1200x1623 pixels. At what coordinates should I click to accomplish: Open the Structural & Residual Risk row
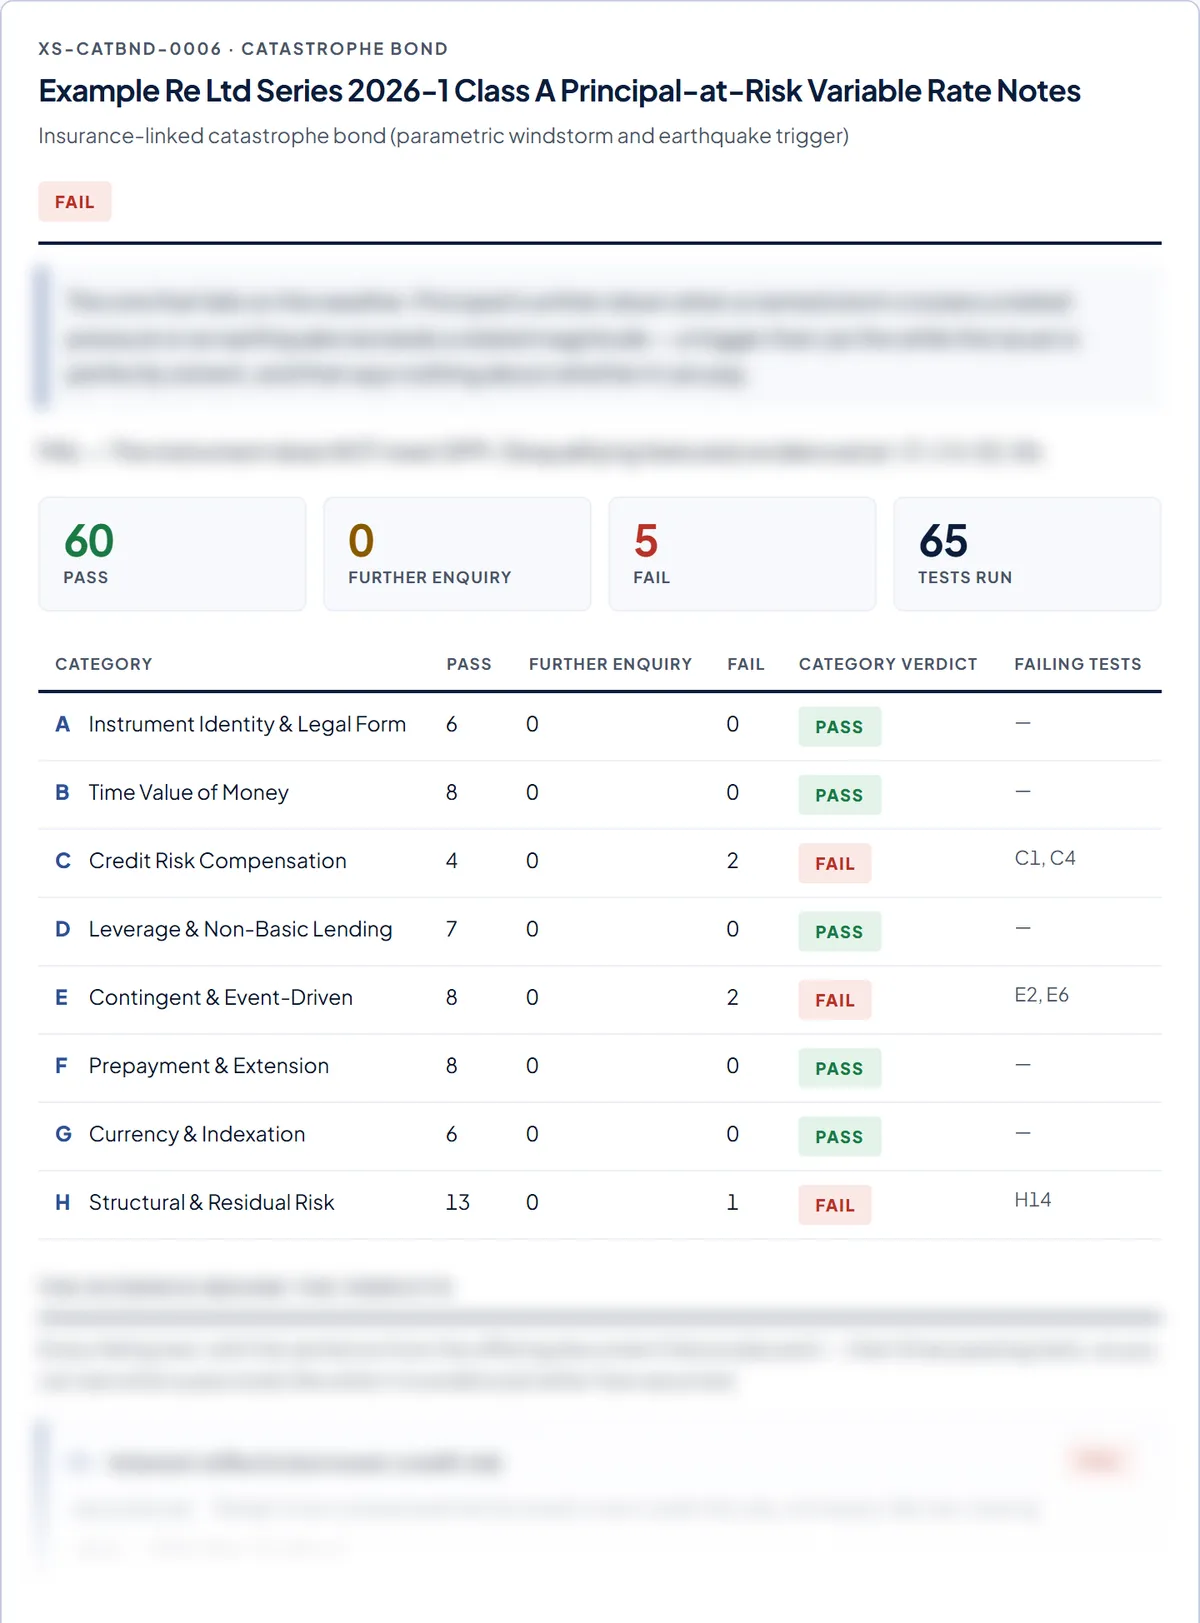(600, 1205)
